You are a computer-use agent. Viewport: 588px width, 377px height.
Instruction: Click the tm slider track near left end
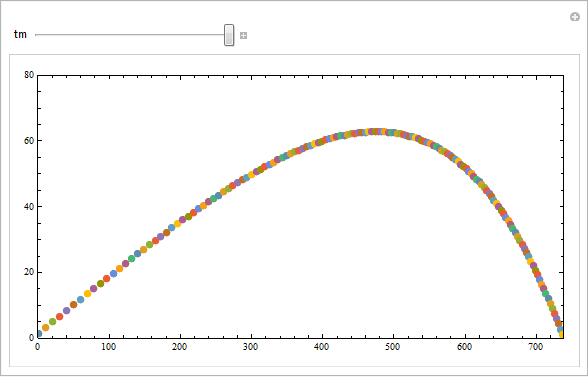[x=45, y=35]
